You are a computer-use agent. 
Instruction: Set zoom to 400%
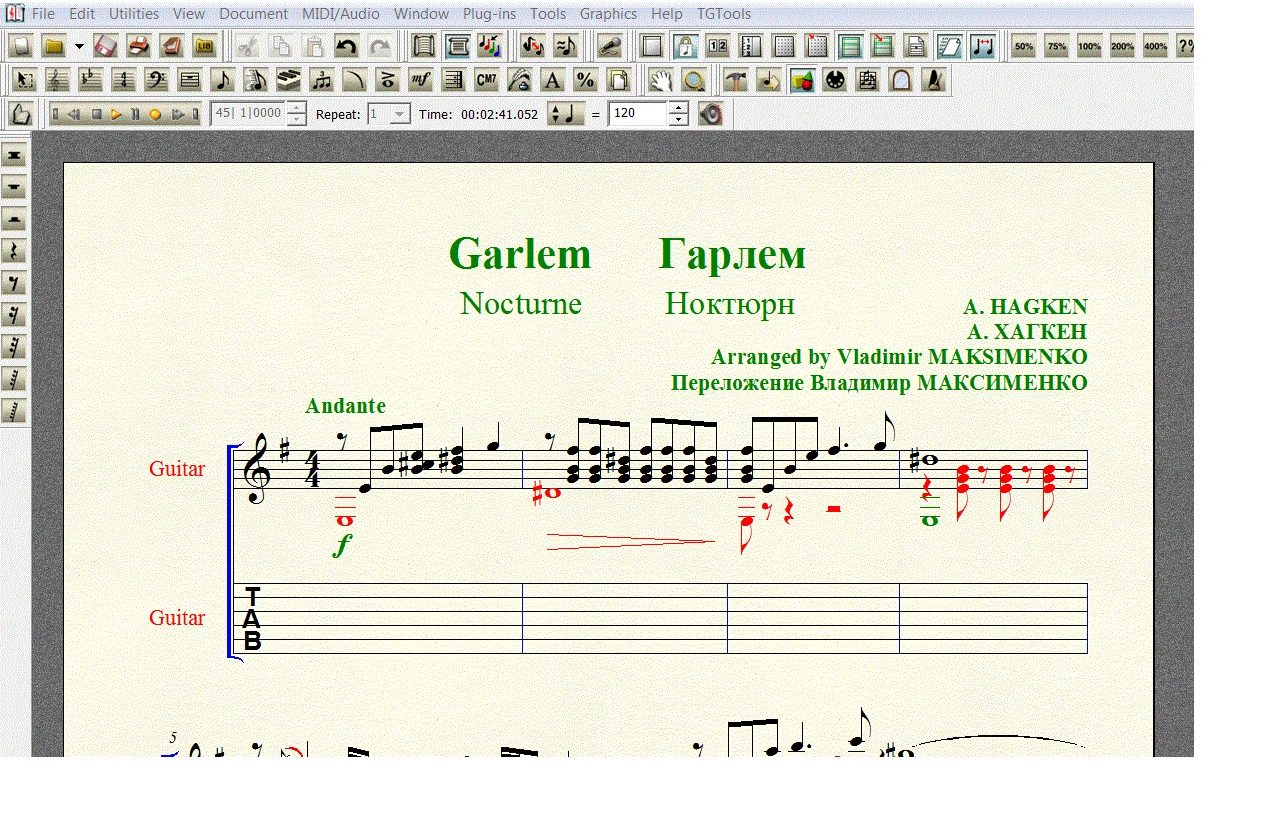pyautogui.click(x=1155, y=46)
